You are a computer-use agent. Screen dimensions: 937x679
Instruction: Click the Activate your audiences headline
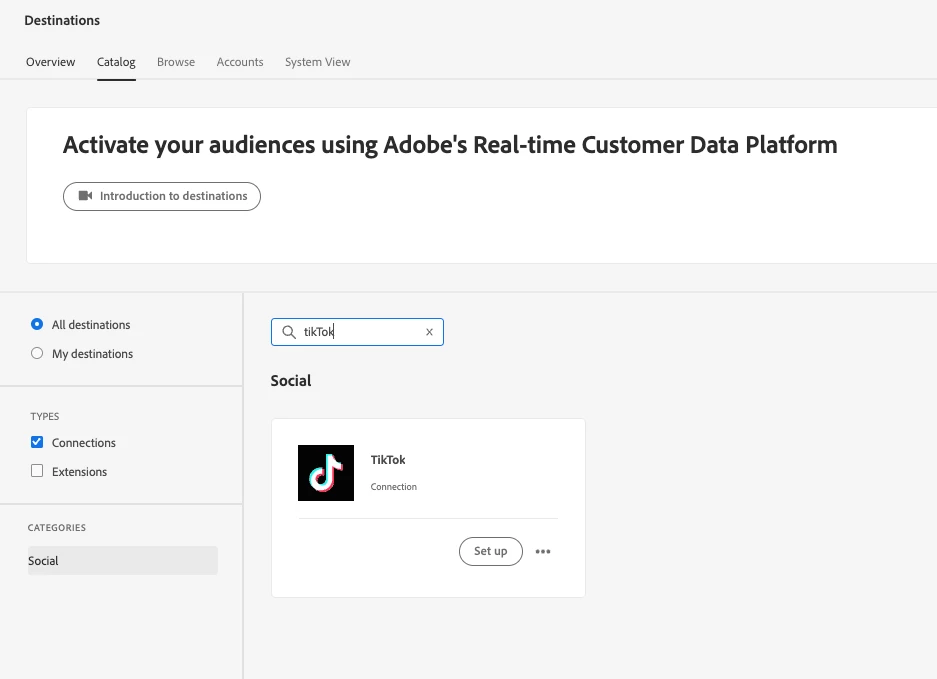[x=450, y=145]
